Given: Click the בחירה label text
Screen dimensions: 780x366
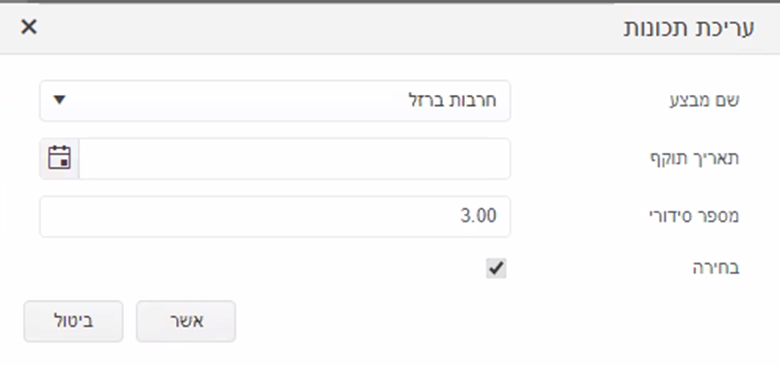Looking at the screenshot, I should pyautogui.click(x=716, y=268).
